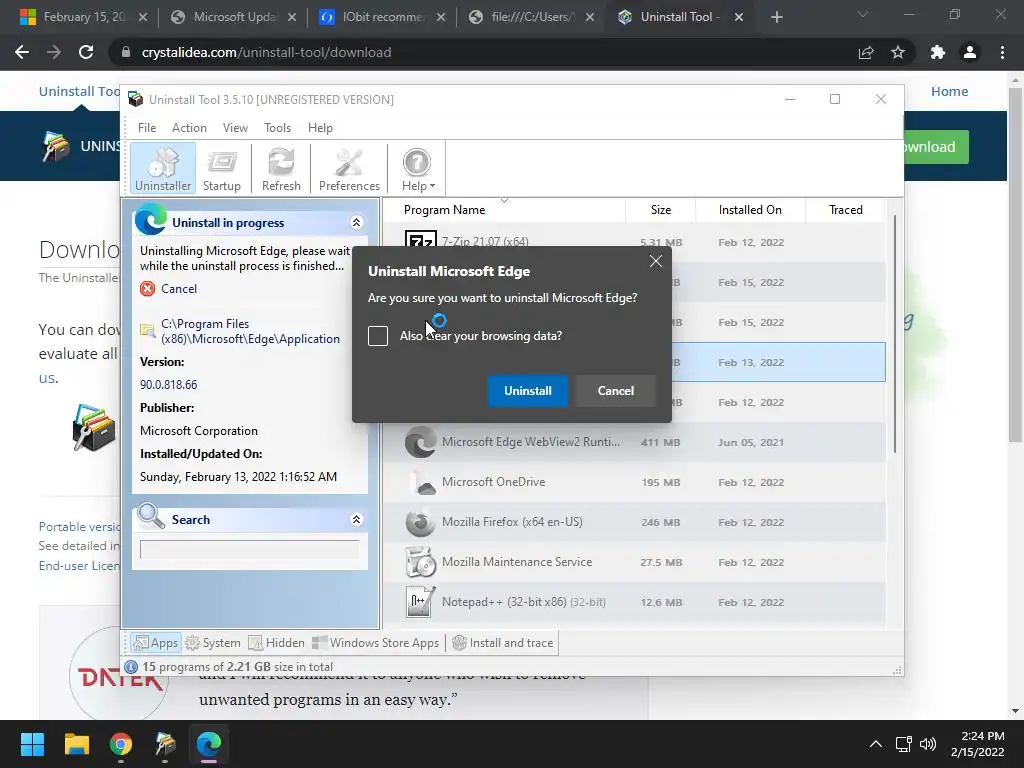Screen dimensions: 1024x768
Task: Open the install path folder link
Action: pos(250,331)
